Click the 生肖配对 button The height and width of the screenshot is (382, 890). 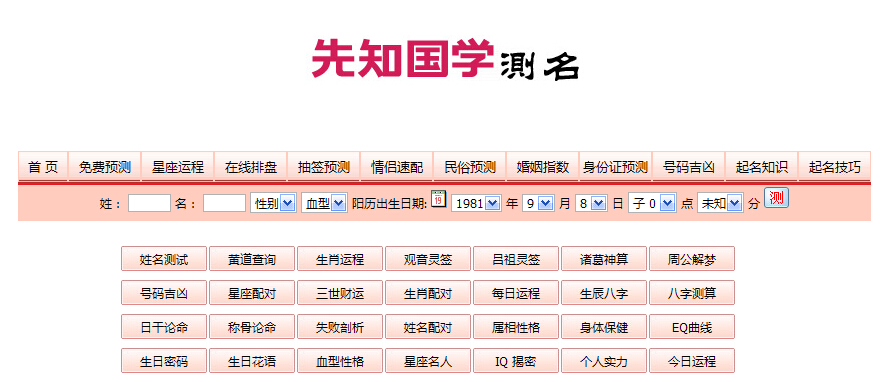pyautogui.click(x=428, y=293)
